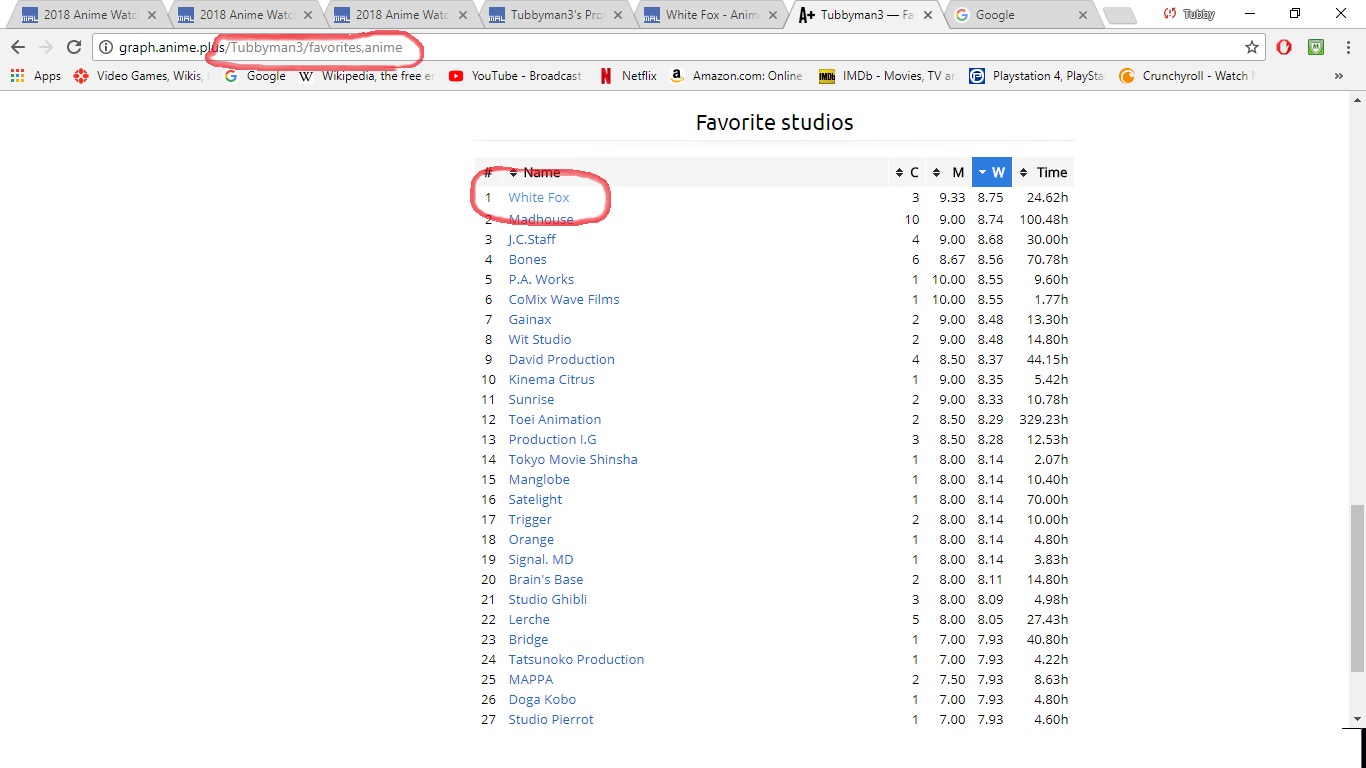The height and width of the screenshot is (768, 1366).
Task: Sort table by W weighted score column
Action: click(x=991, y=172)
